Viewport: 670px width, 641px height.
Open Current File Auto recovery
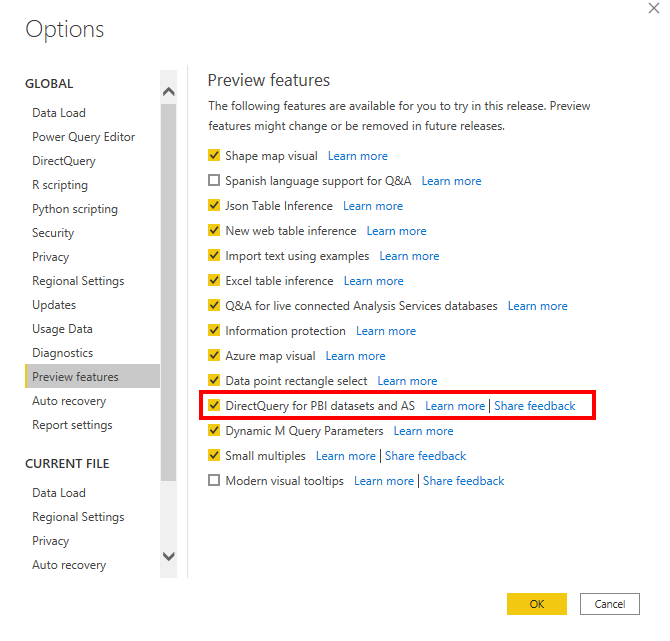point(69,565)
